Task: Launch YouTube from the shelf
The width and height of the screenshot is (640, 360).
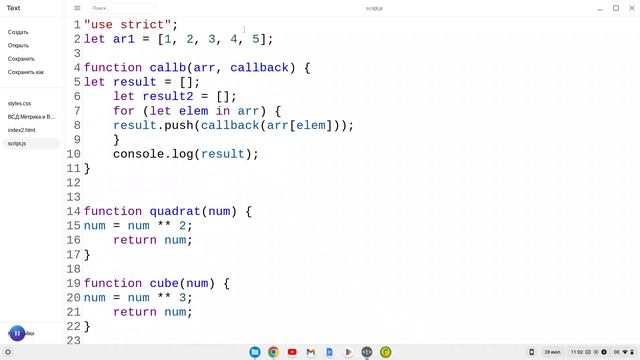Action: (x=292, y=352)
